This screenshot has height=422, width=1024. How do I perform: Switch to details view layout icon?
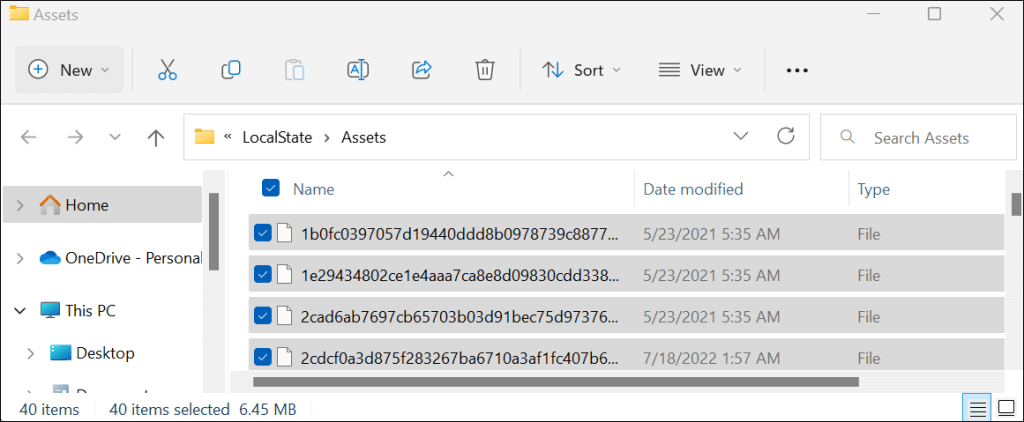[x=975, y=408]
